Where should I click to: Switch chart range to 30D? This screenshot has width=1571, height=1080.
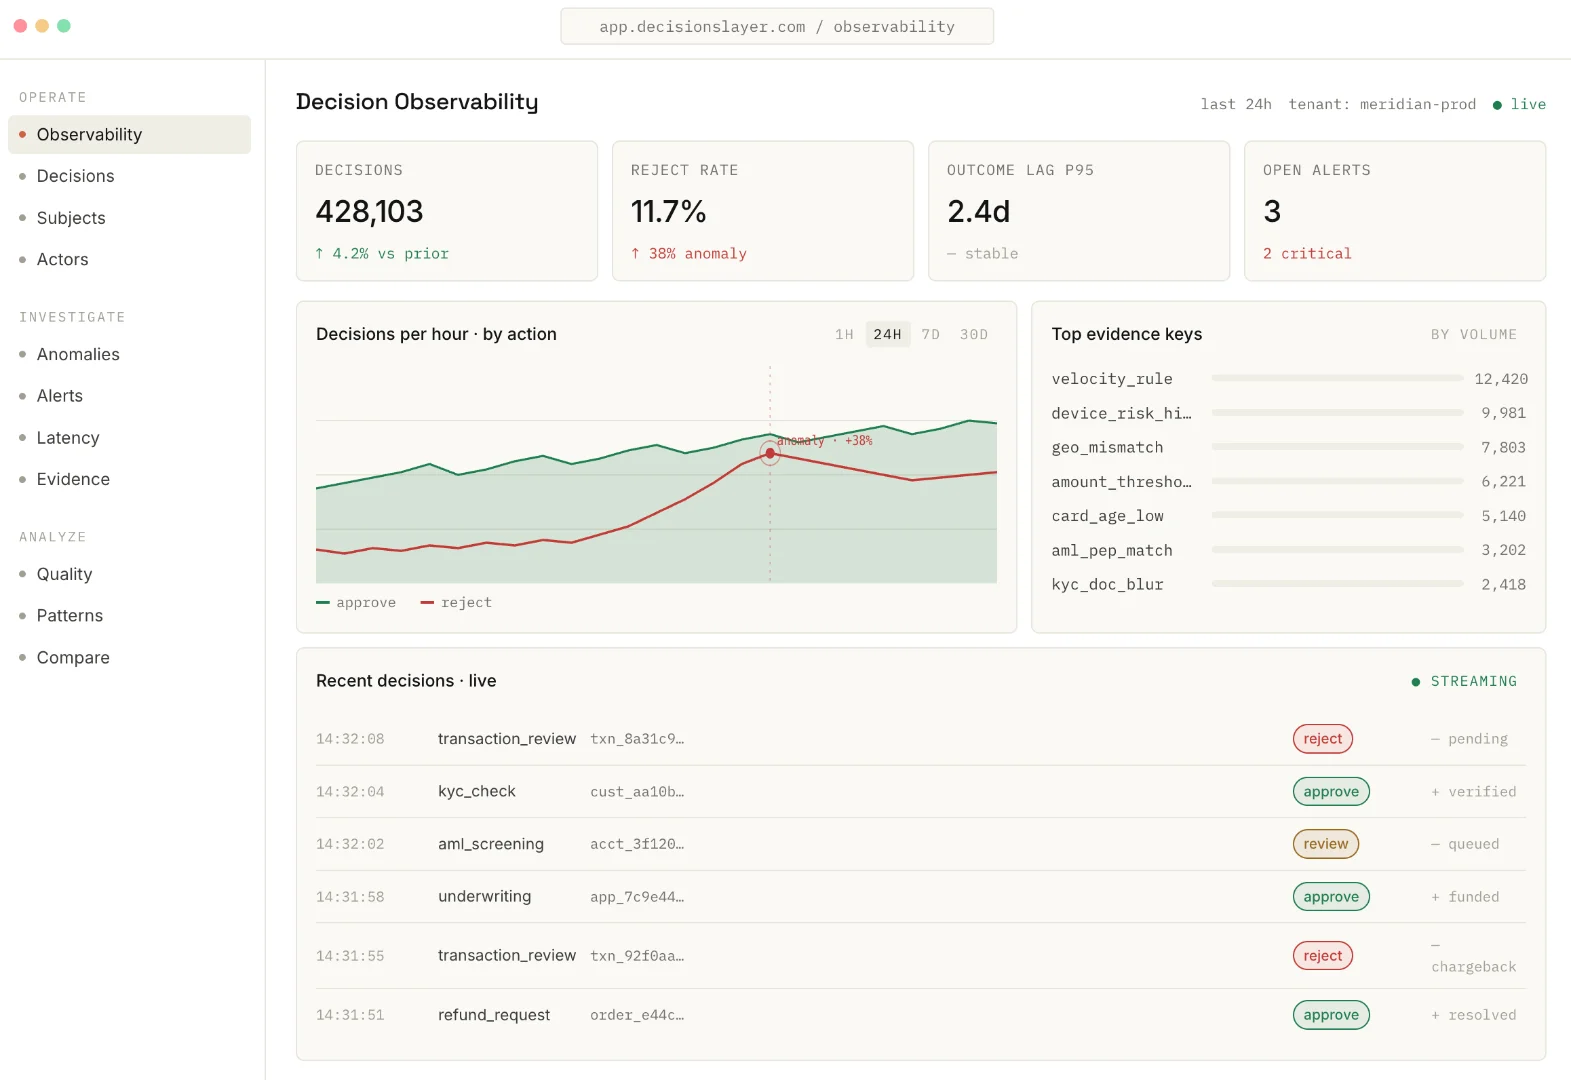tap(973, 334)
